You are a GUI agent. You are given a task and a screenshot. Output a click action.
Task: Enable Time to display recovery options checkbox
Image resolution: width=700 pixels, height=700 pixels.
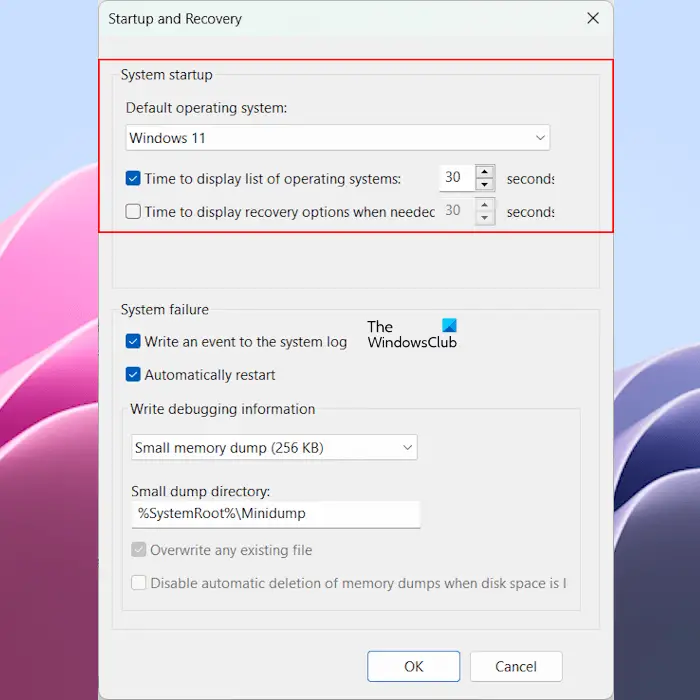[133, 211]
